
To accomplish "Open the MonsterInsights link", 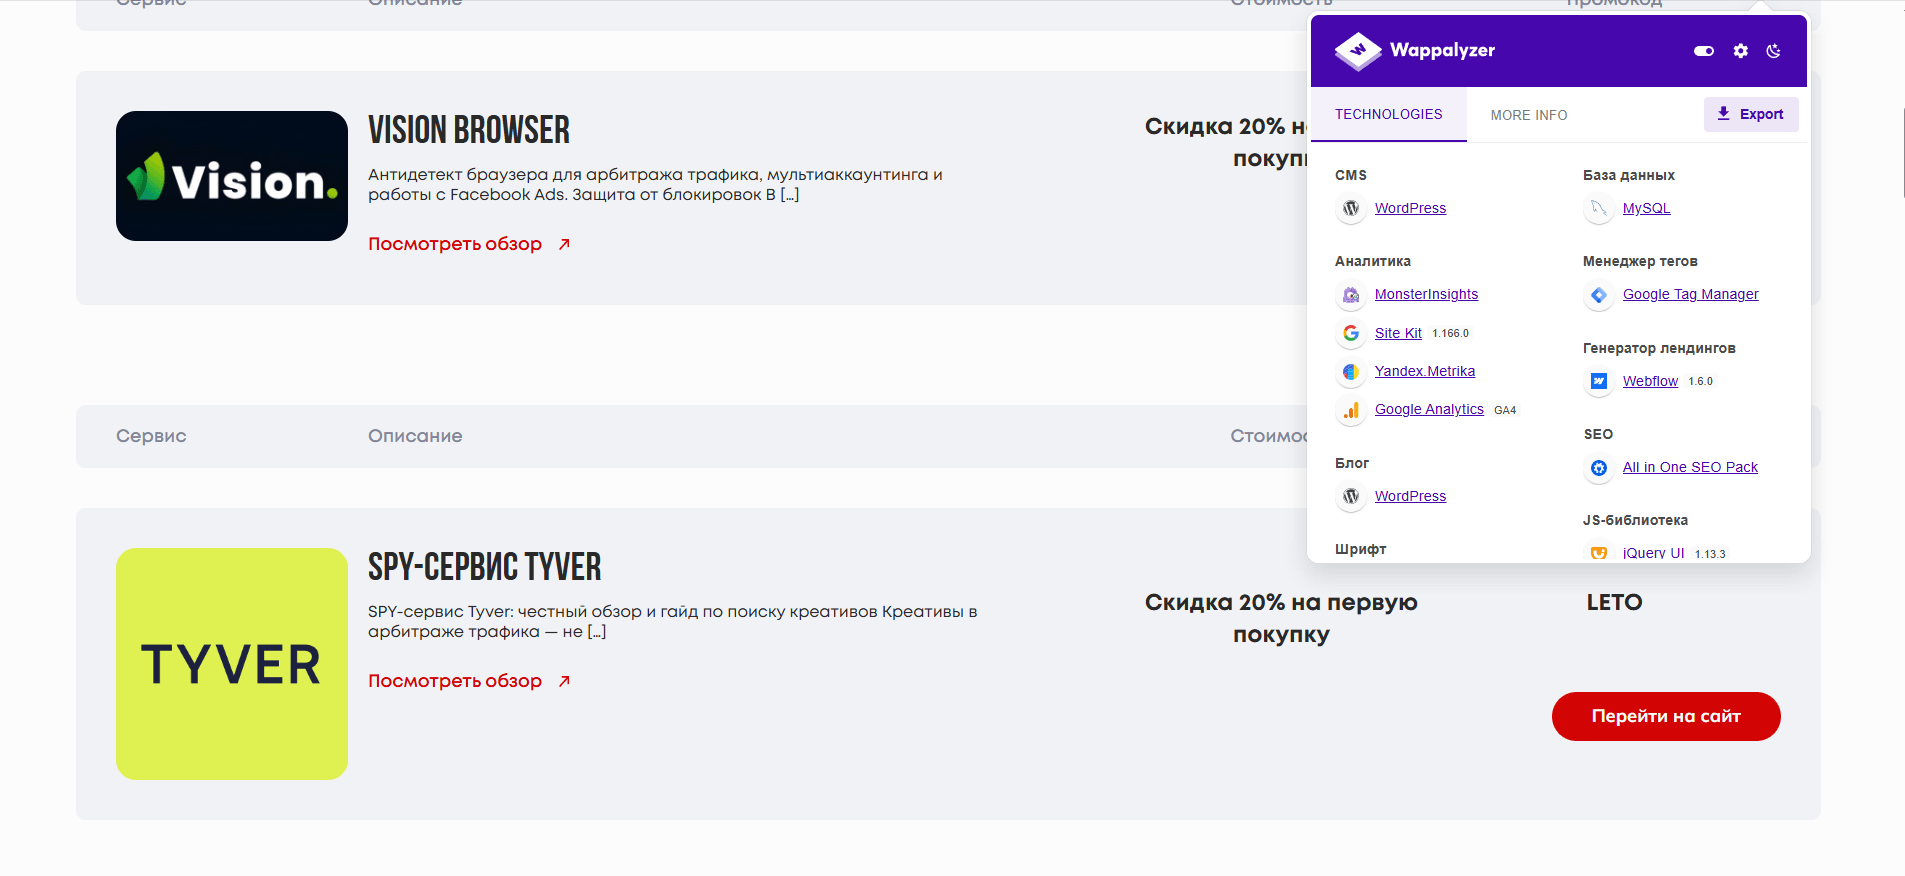I will tap(1426, 294).
